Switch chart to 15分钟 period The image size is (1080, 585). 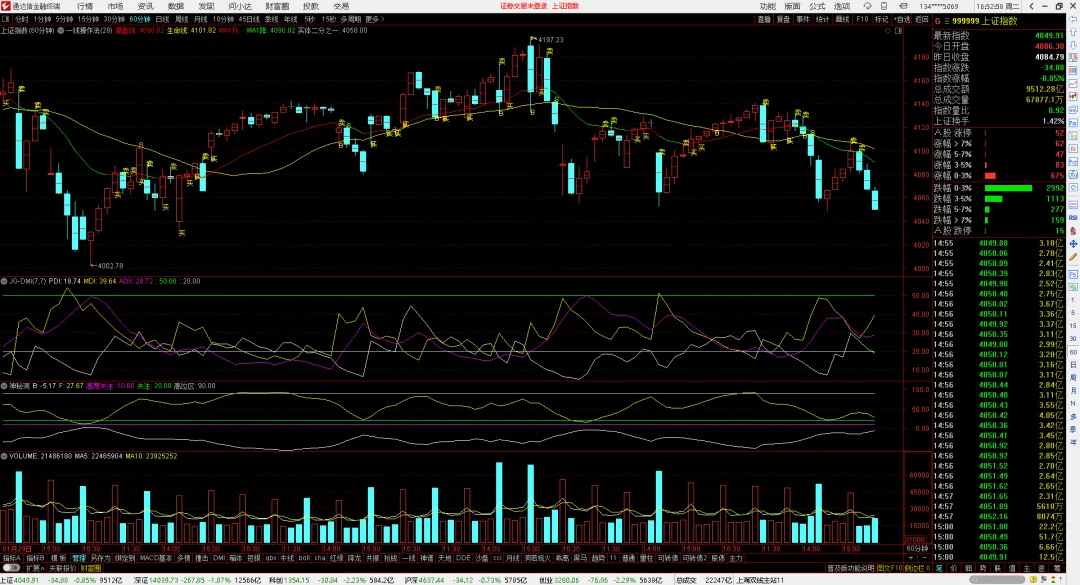click(88, 19)
